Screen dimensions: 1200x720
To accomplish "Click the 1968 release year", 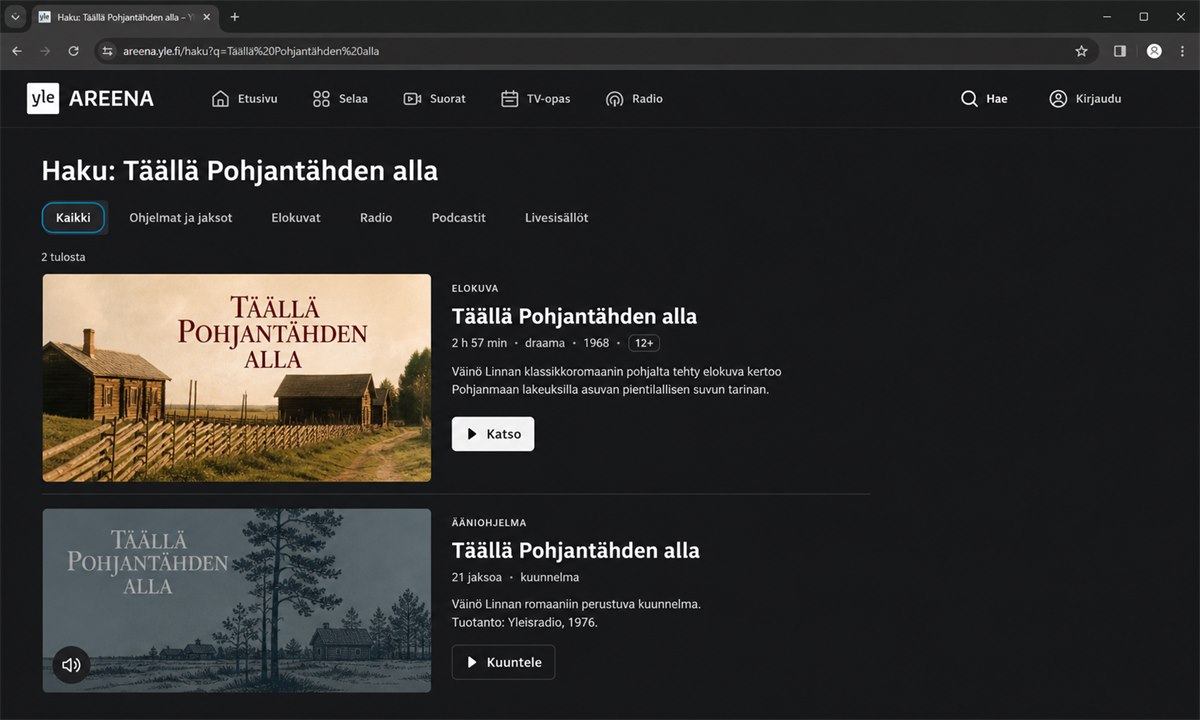I will (x=596, y=343).
